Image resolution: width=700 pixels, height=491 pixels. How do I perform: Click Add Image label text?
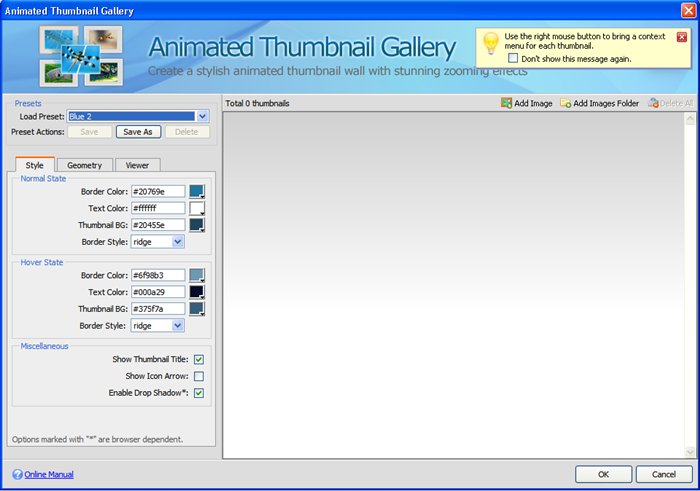point(533,103)
